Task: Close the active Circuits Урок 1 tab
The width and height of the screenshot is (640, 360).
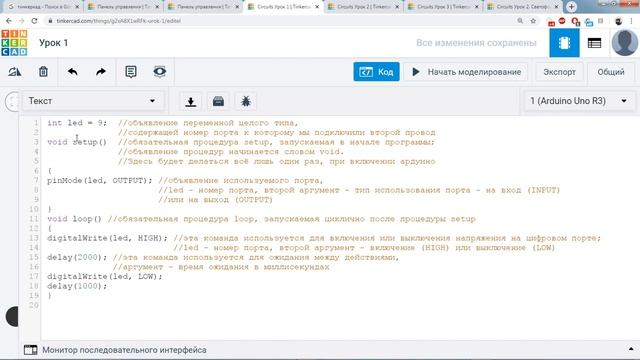Action: pyautogui.click(x=317, y=7)
